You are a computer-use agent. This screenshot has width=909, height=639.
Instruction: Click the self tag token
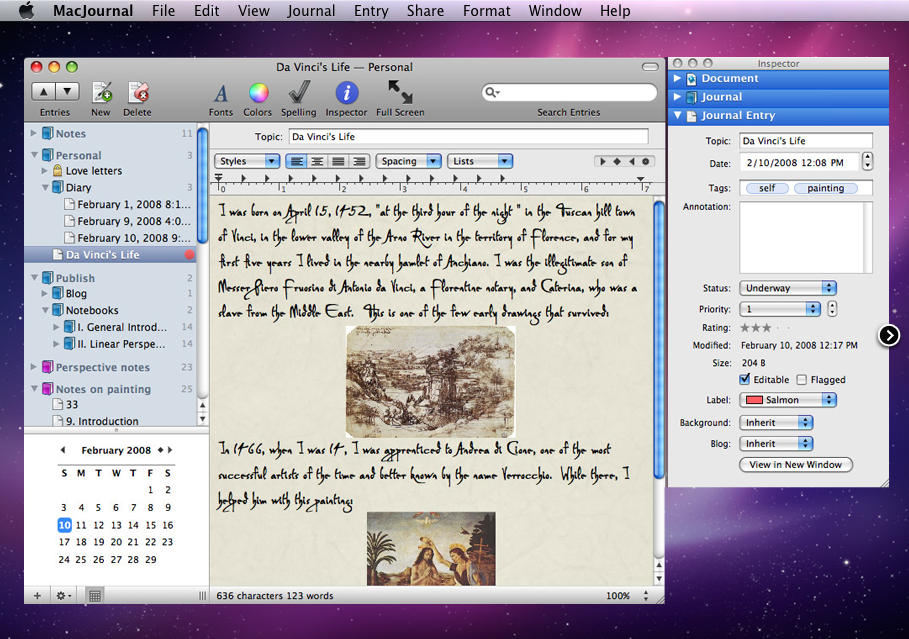pyautogui.click(x=767, y=188)
